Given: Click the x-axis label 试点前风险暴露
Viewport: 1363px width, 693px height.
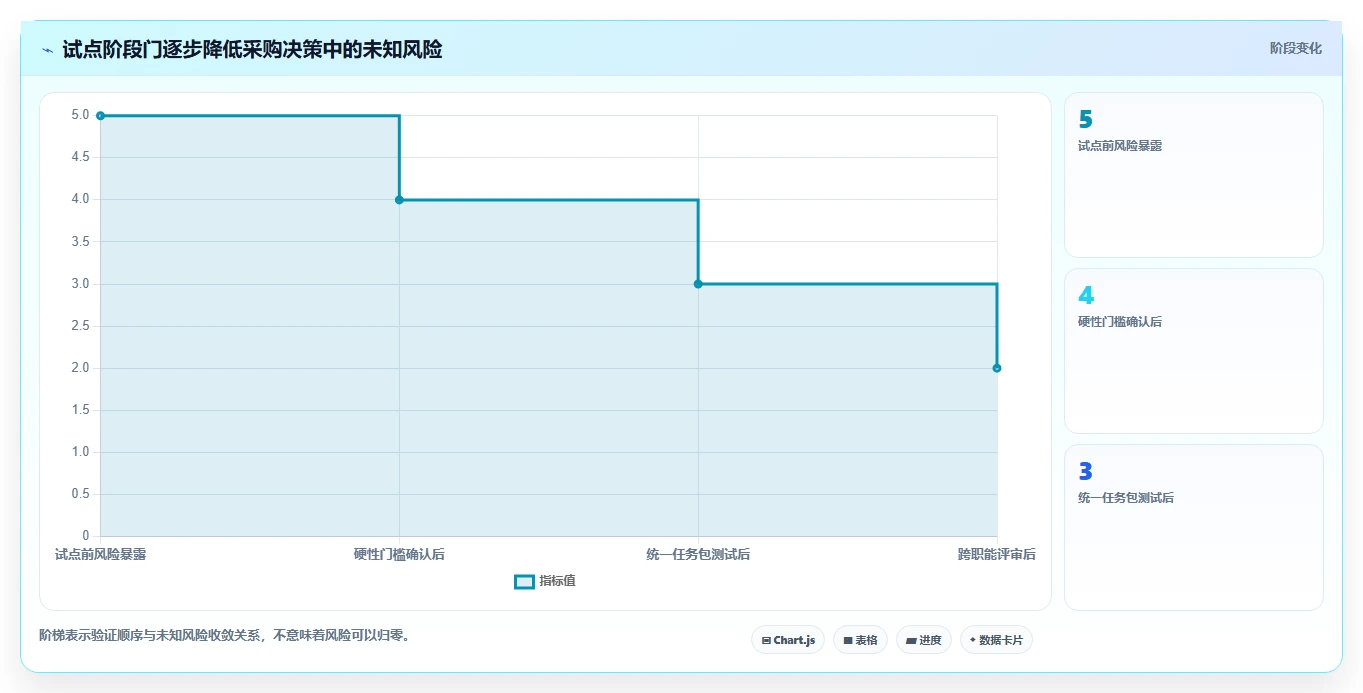Looking at the screenshot, I should coord(100,554).
